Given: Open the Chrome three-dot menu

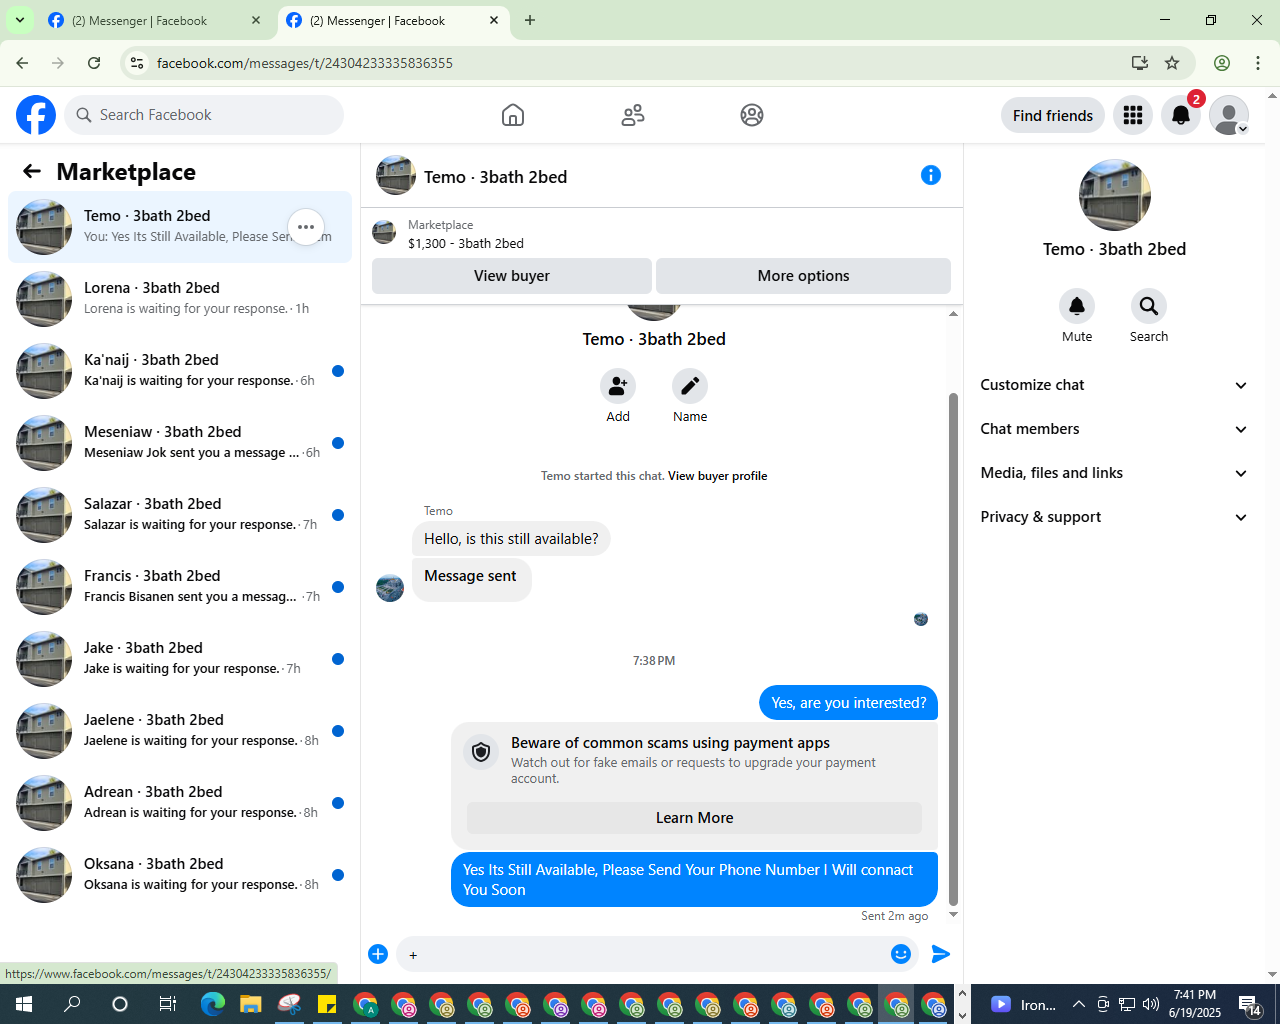Looking at the screenshot, I should coord(1258,63).
